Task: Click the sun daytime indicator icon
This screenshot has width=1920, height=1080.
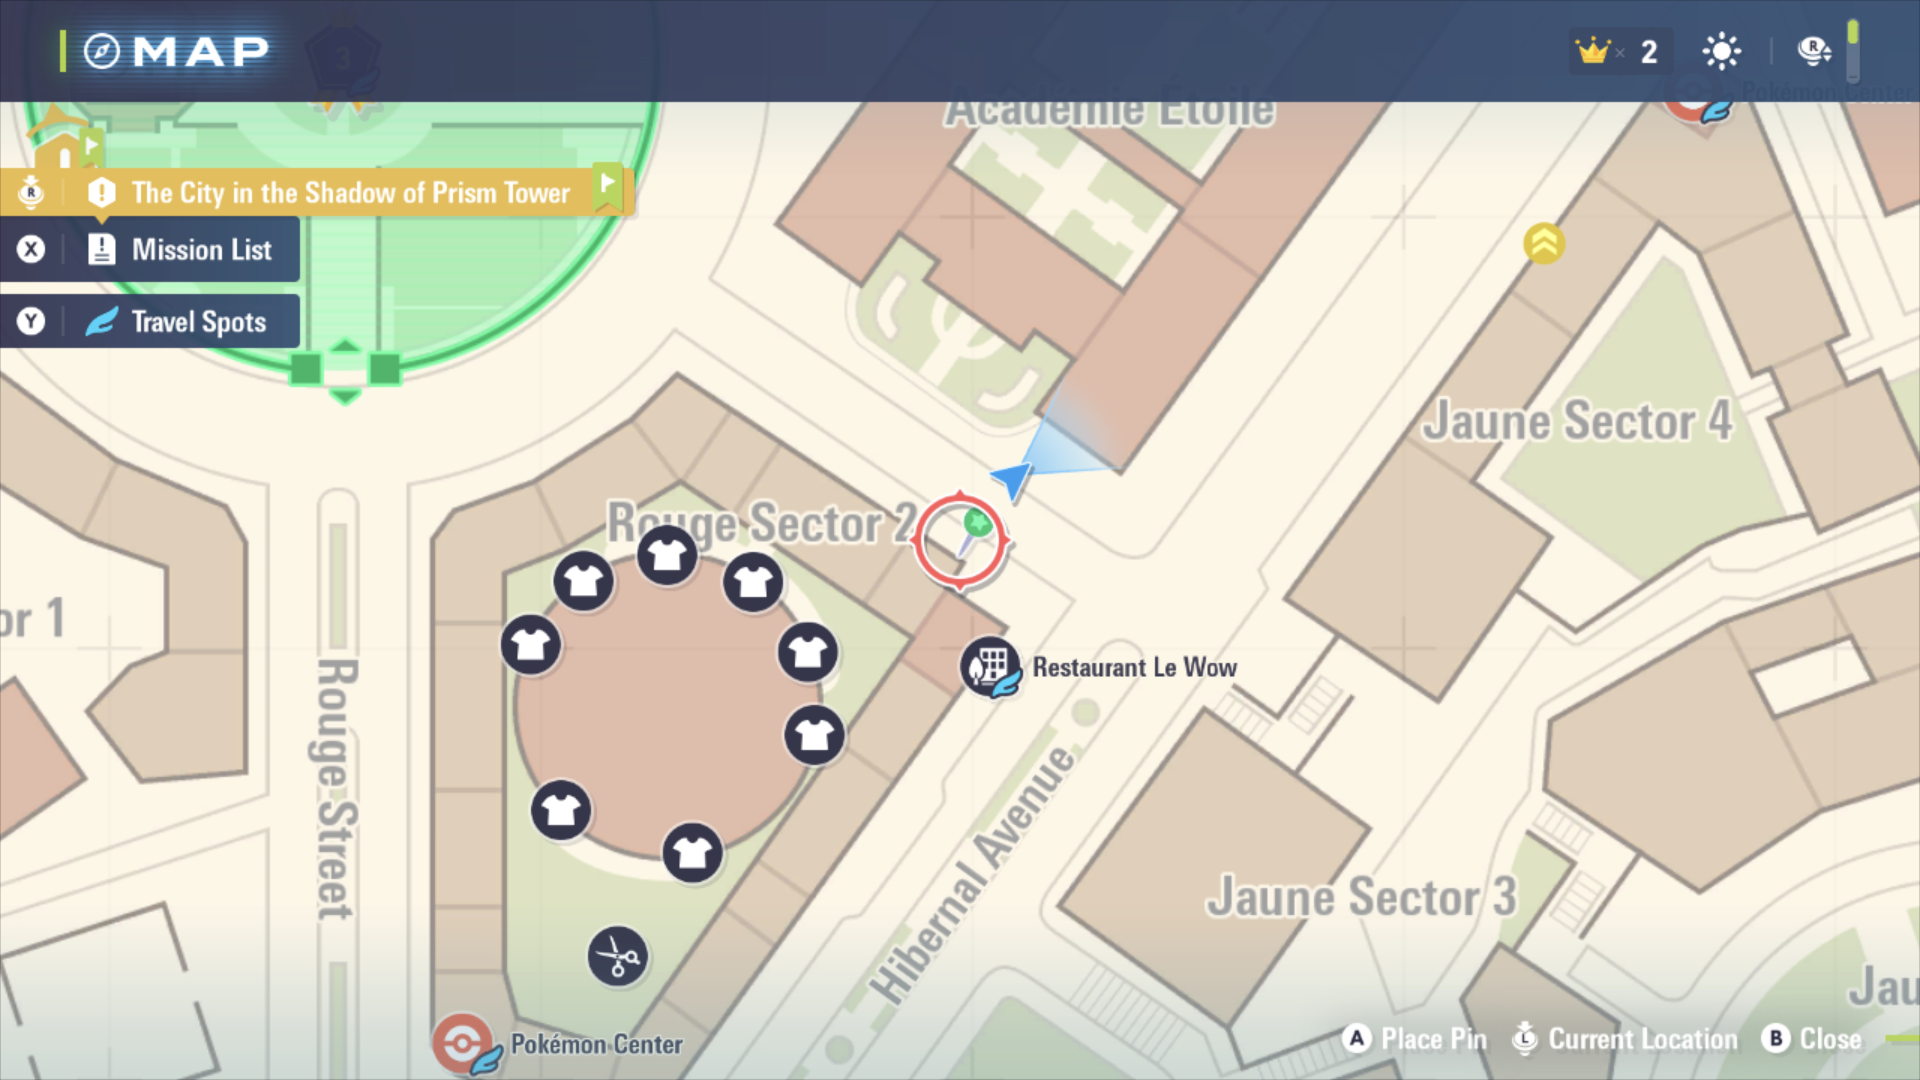Action: pyautogui.click(x=1721, y=51)
